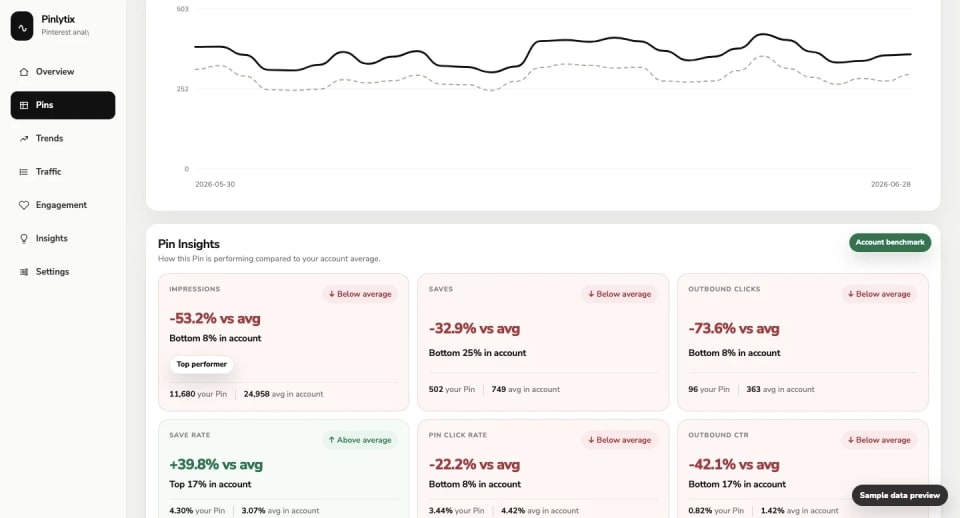The image size is (960, 518).
Task: Click the Insights lightbulb icon
Action: pos(24,238)
